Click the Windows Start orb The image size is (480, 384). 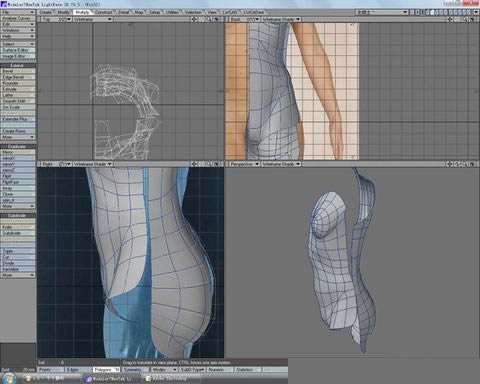9,378
